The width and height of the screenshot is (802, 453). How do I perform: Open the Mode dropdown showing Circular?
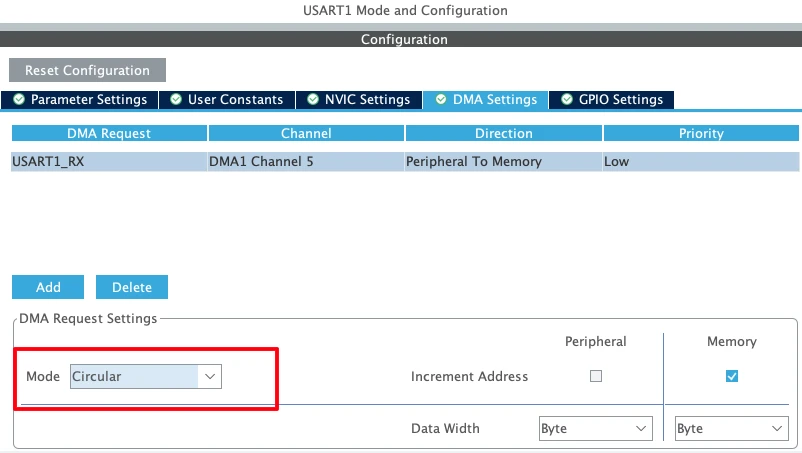146,376
